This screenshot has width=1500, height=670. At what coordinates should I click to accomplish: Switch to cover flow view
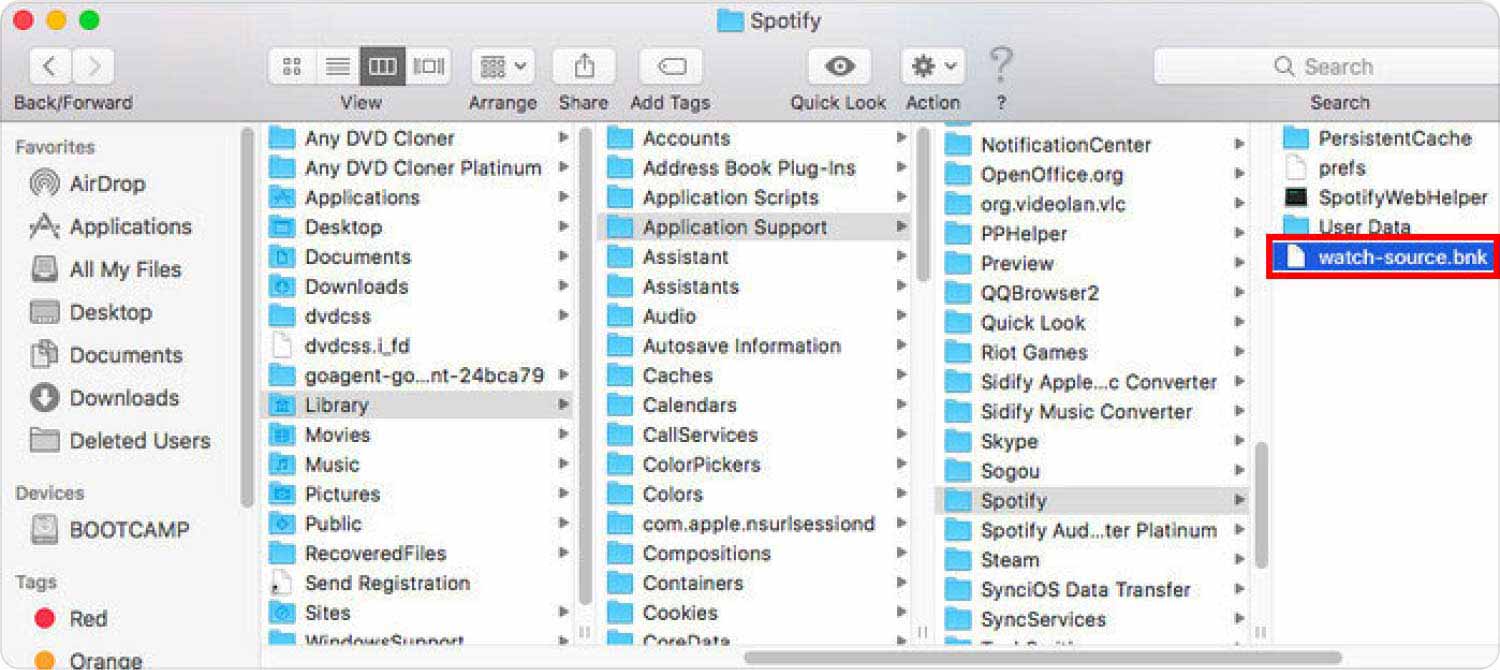(x=429, y=67)
